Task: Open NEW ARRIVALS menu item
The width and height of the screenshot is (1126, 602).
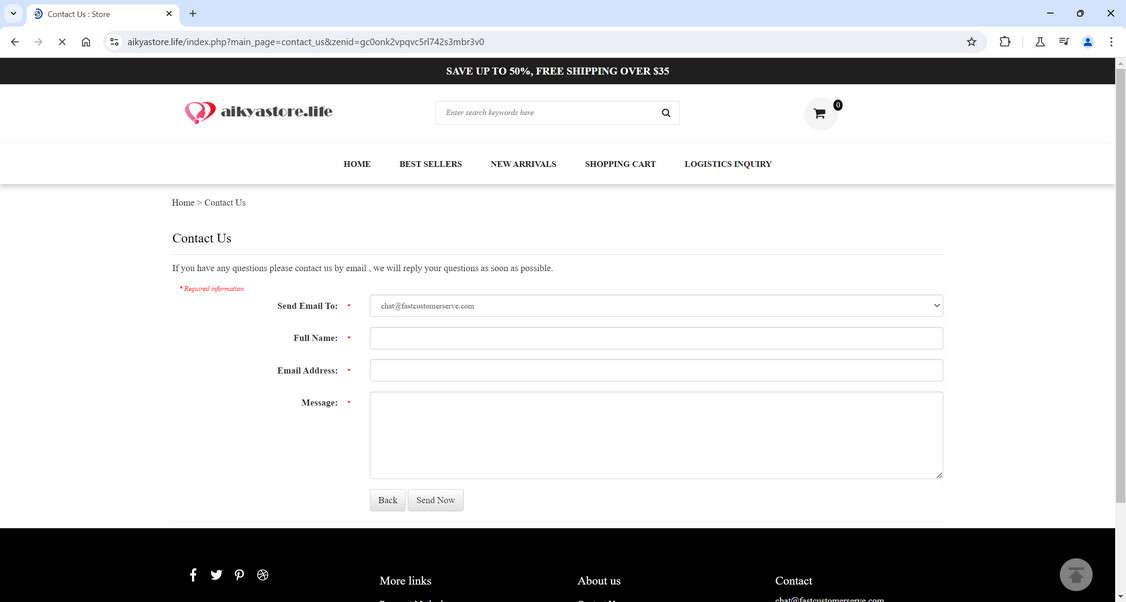Action: pyautogui.click(x=524, y=164)
